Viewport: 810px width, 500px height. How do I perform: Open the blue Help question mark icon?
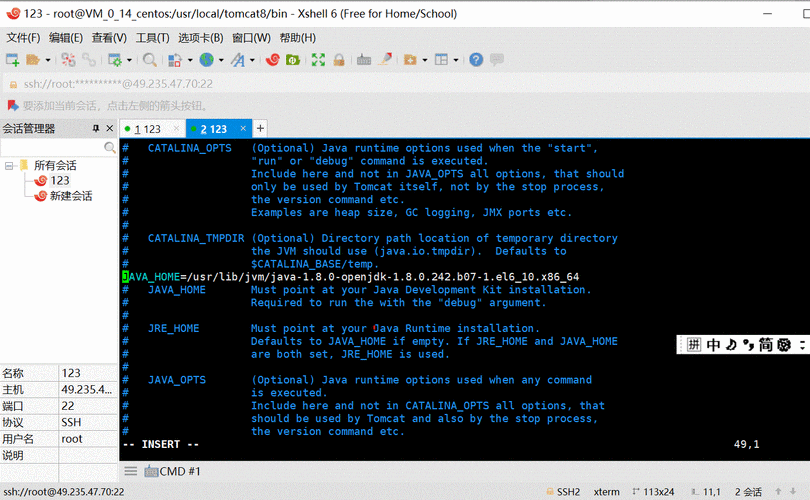(x=476, y=60)
